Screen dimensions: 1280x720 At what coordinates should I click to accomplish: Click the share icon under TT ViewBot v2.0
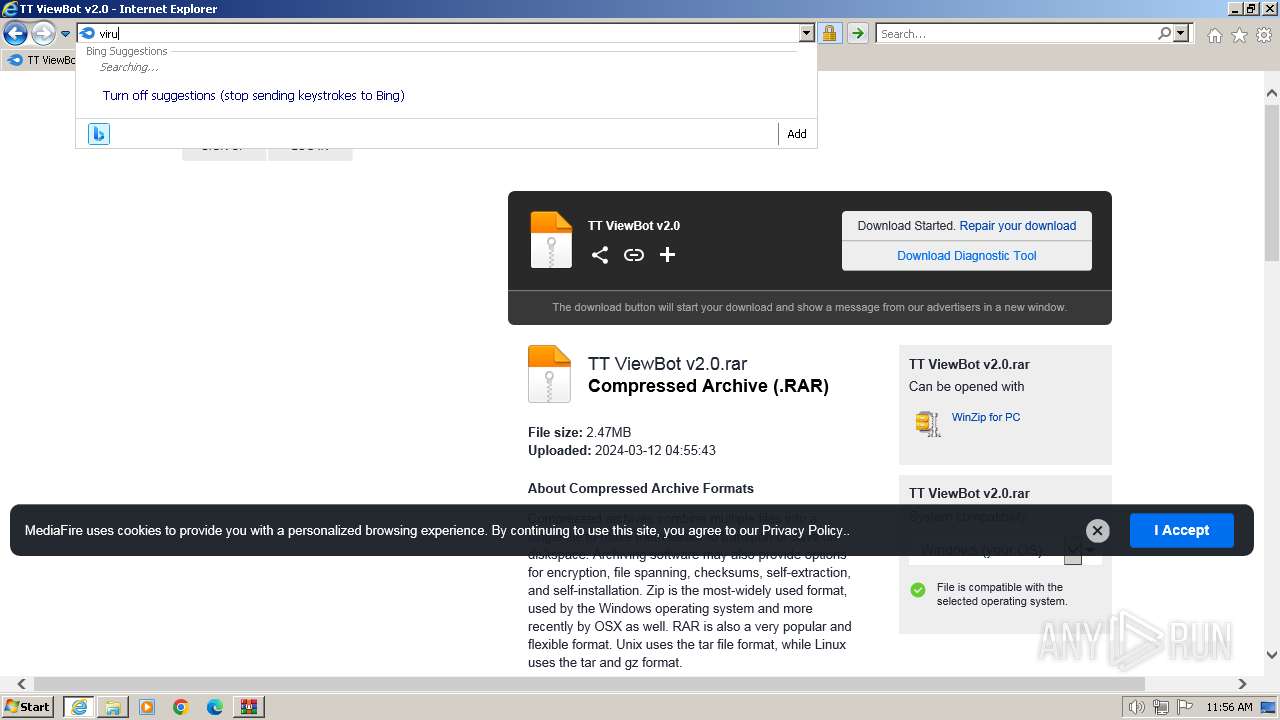pyautogui.click(x=600, y=255)
